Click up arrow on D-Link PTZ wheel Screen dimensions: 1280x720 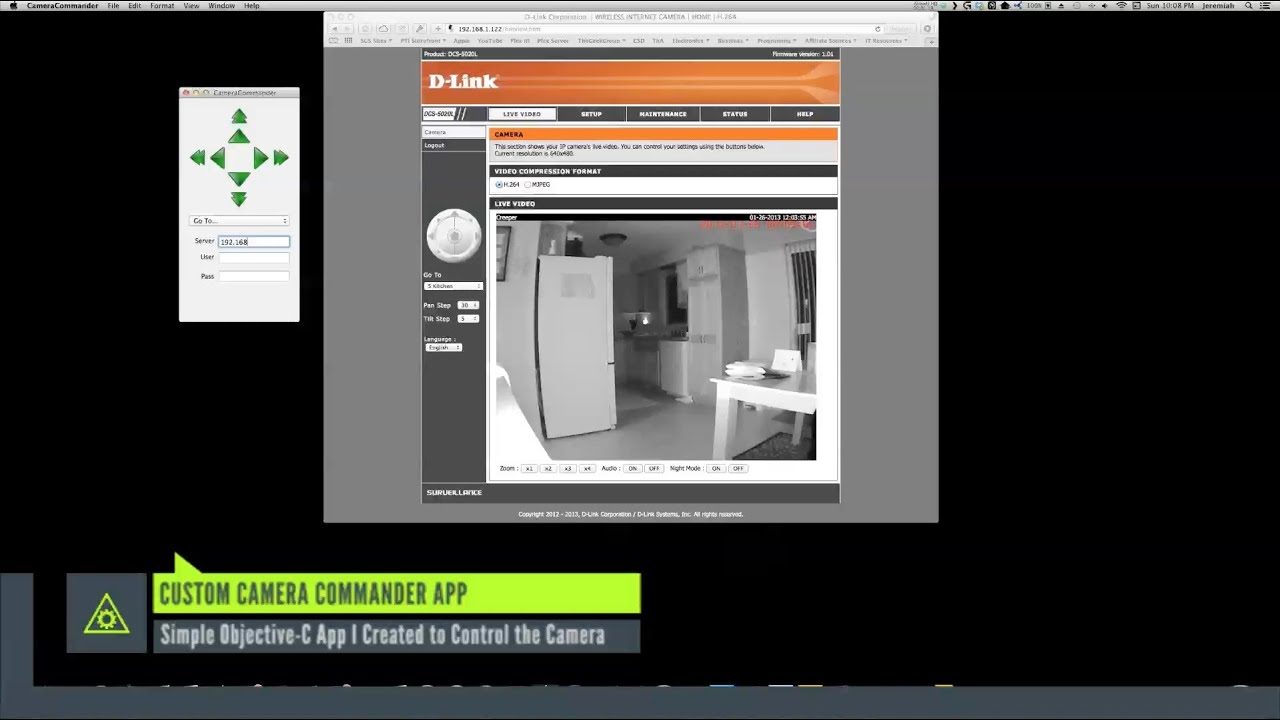tap(454, 215)
